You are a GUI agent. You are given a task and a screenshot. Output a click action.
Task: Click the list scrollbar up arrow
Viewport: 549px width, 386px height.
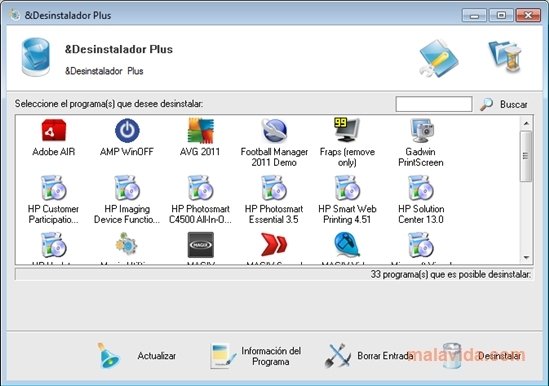[526, 123]
